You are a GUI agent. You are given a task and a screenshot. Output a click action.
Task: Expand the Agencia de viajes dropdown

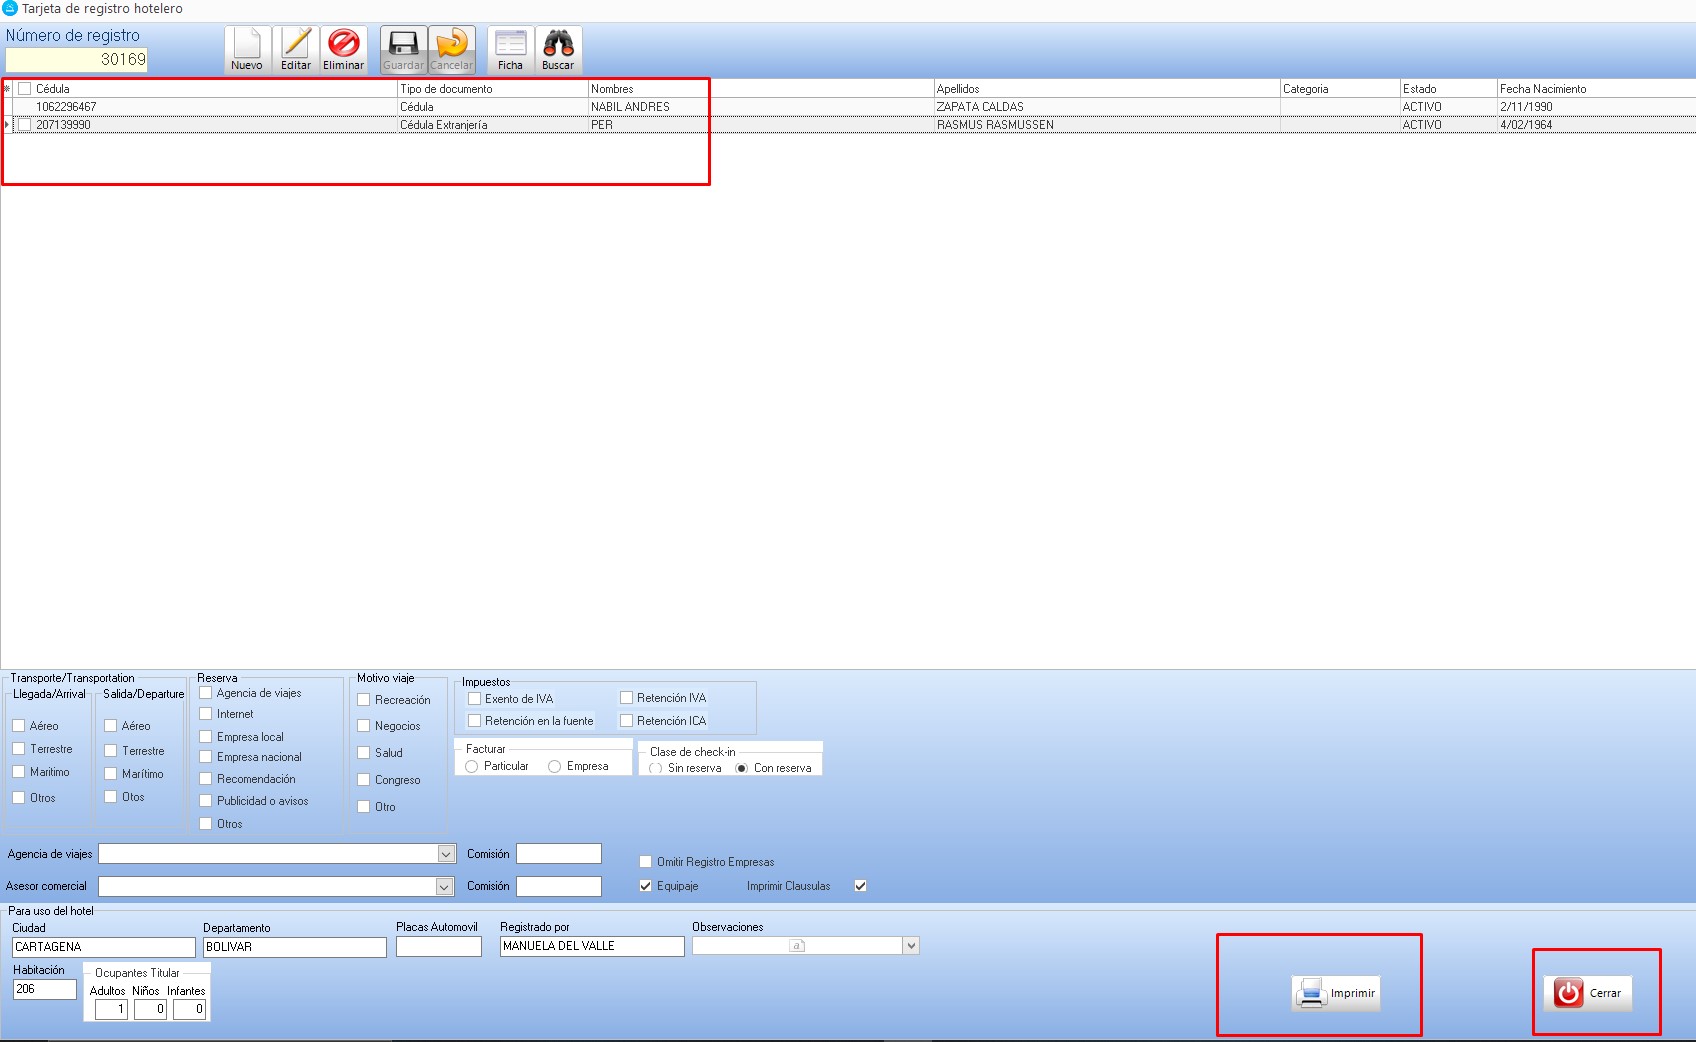446,854
